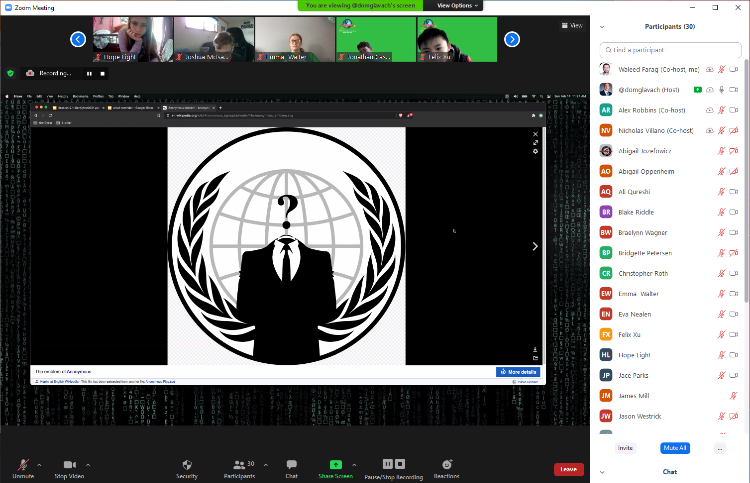This screenshot has width=750, height=483.
Task: Toggle camera icon for Ali Qureshi
Action: click(x=734, y=192)
